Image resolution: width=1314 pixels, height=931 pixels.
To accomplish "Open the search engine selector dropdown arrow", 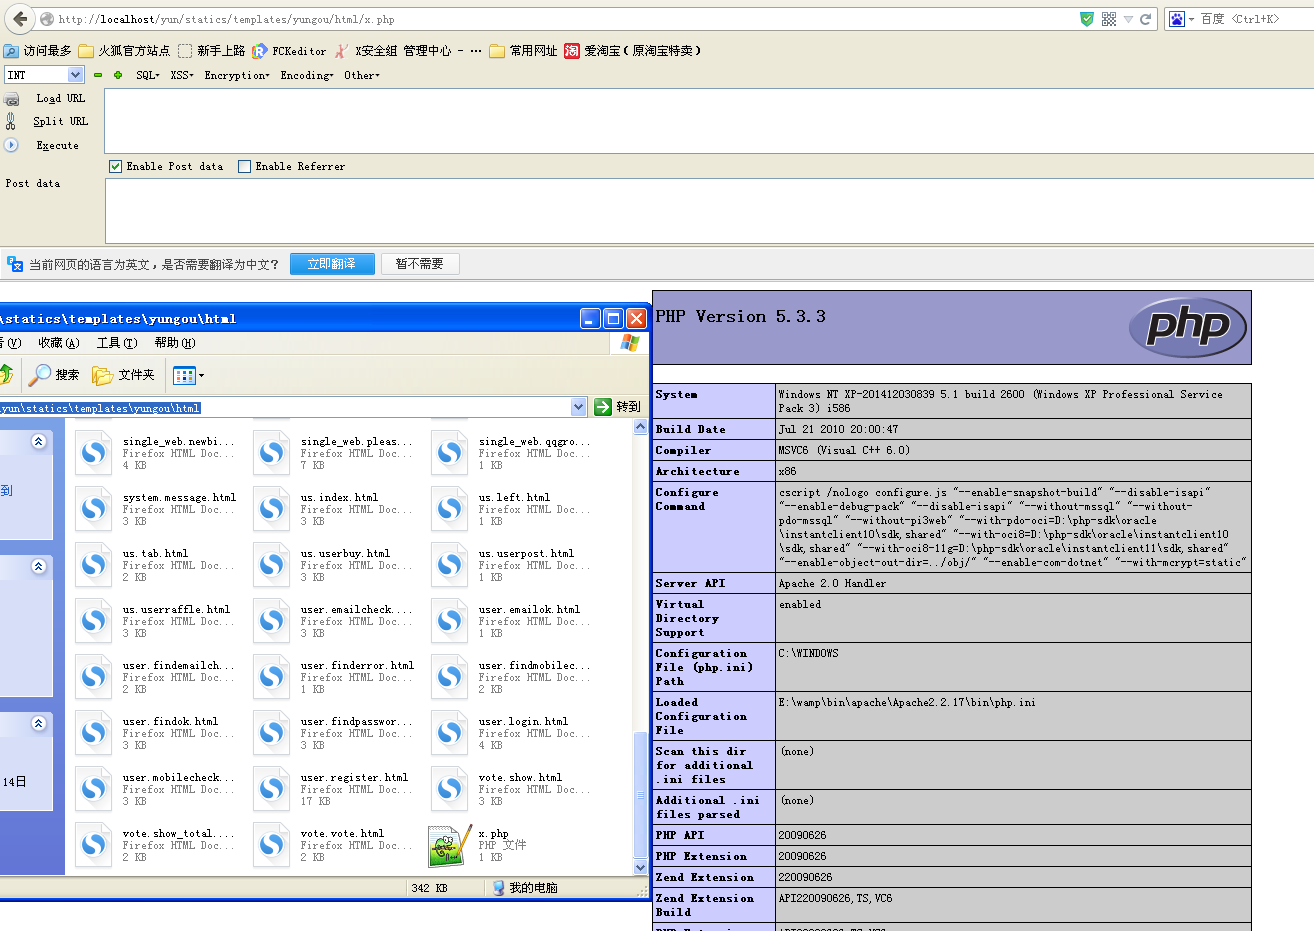I will pyautogui.click(x=1191, y=20).
